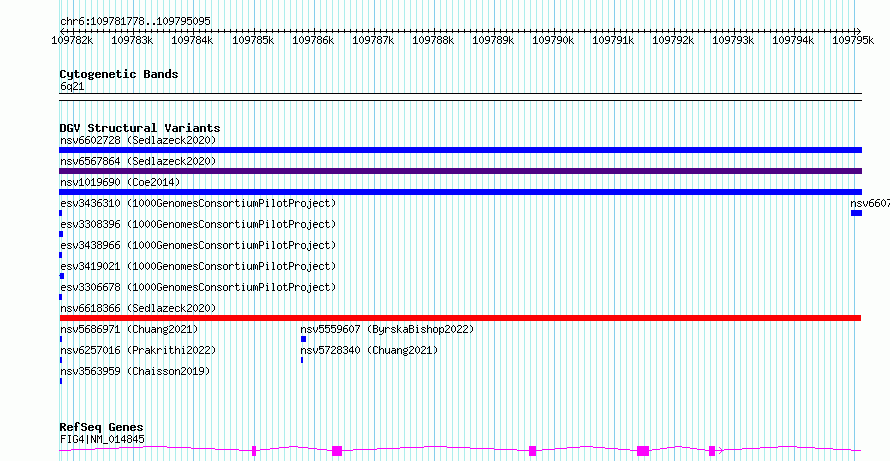
Task: Click the 109788k ruler label
Action: 434,40
